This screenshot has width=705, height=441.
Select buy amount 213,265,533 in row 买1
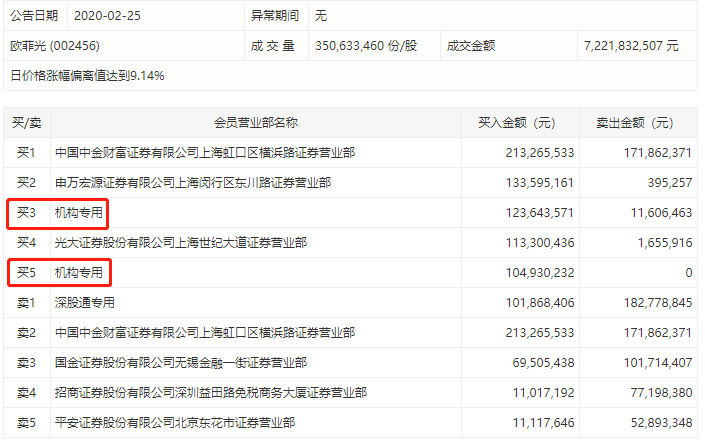click(x=540, y=153)
